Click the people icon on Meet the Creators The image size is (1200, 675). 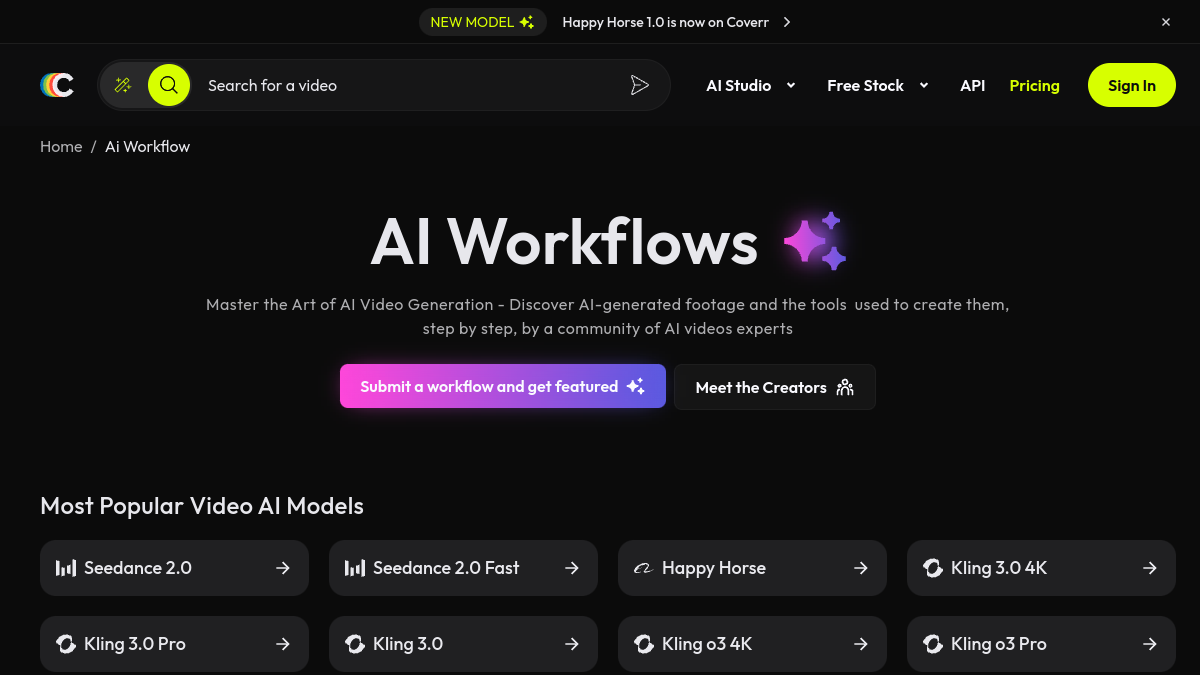click(x=845, y=387)
